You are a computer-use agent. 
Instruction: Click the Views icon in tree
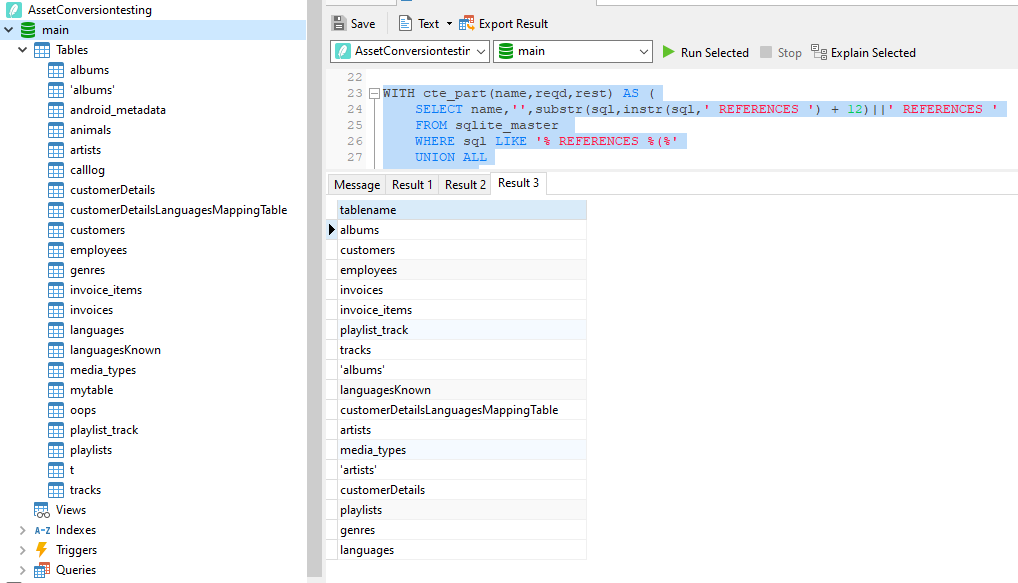point(42,510)
